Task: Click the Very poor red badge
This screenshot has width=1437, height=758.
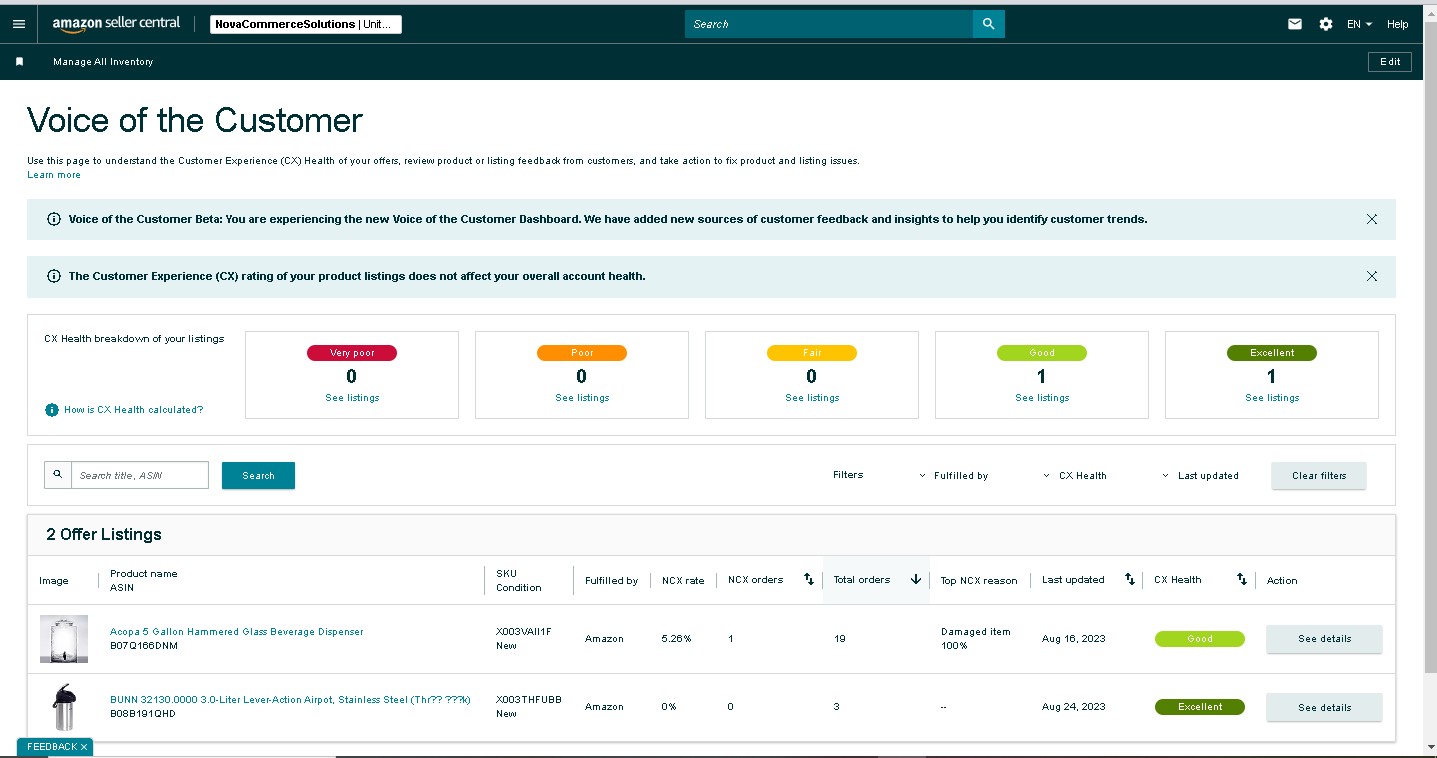Action: pos(352,353)
